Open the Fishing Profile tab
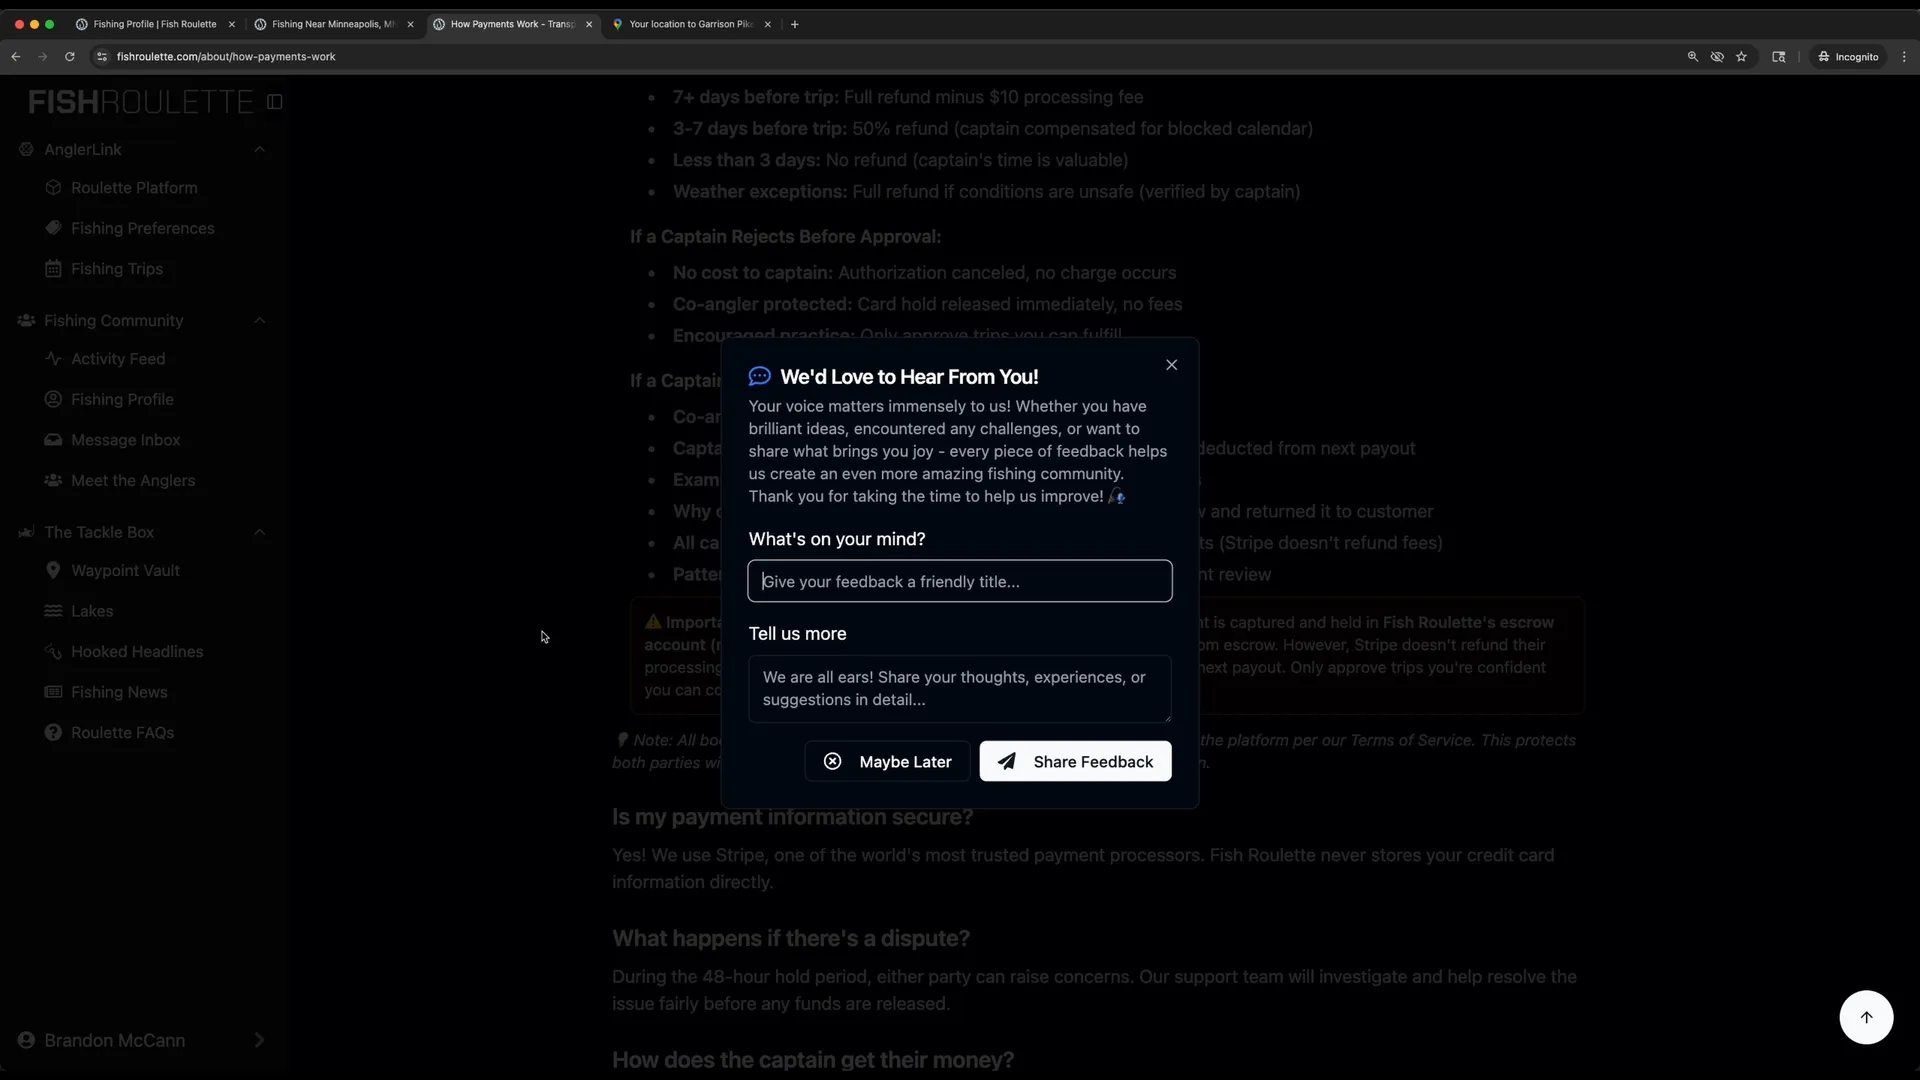The image size is (1920, 1080). [150, 24]
